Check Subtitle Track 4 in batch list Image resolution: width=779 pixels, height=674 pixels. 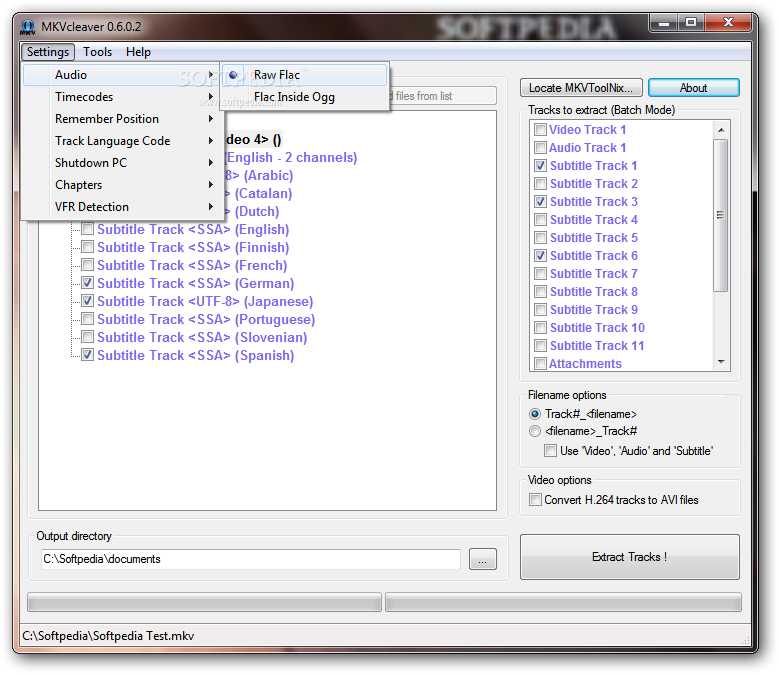point(540,220)
